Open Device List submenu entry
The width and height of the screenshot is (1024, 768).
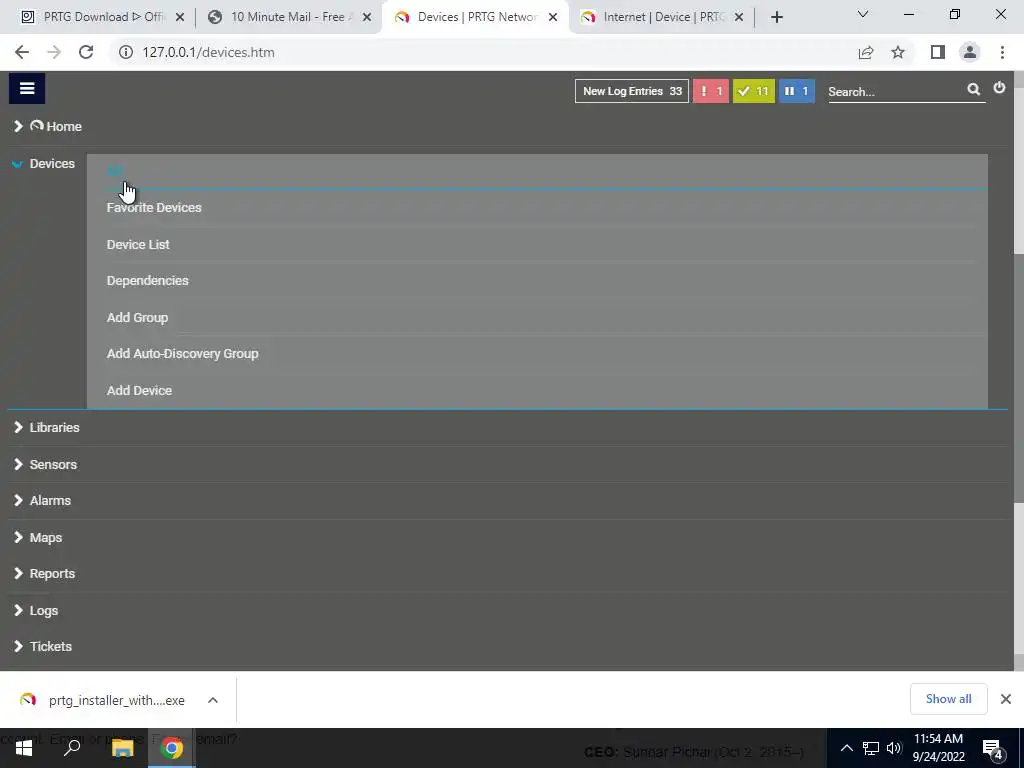pyautogui.click(x=138, y=244)
